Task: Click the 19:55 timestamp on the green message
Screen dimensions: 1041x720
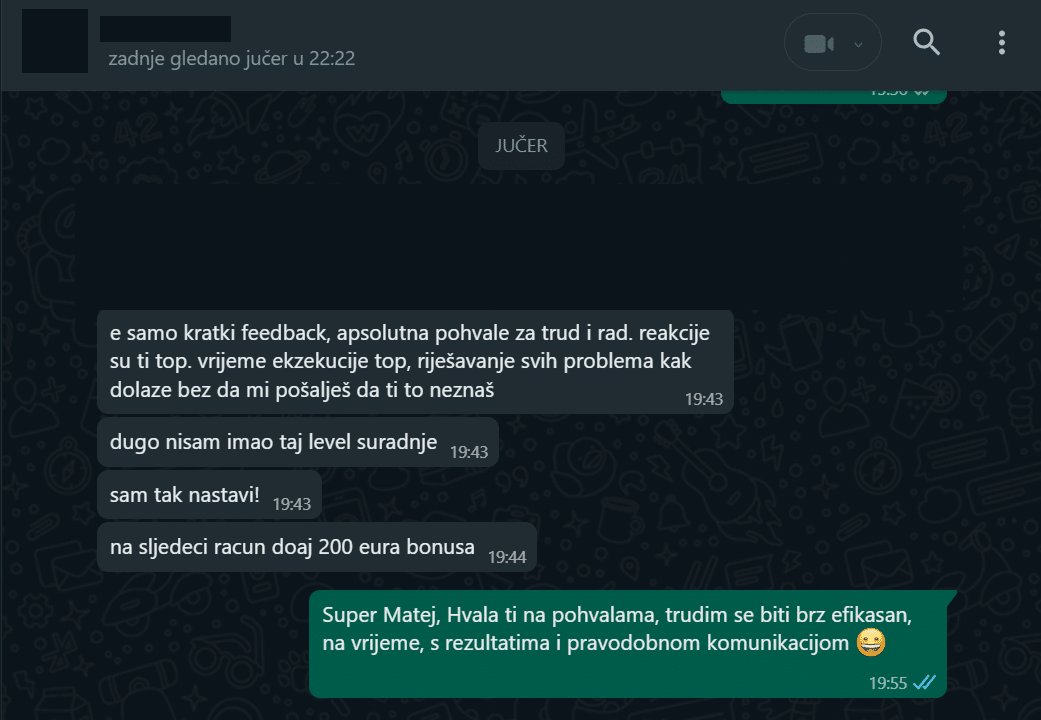Action: coord(888,683)
